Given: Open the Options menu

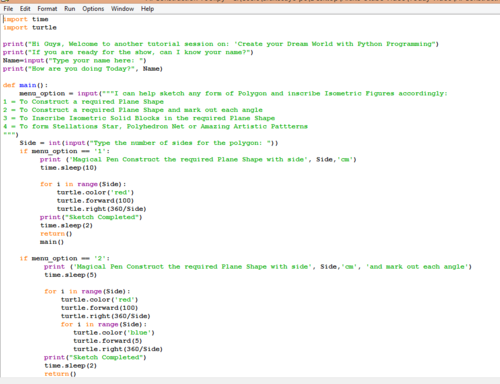Looking at the screenshot, I should pos(93,9).
